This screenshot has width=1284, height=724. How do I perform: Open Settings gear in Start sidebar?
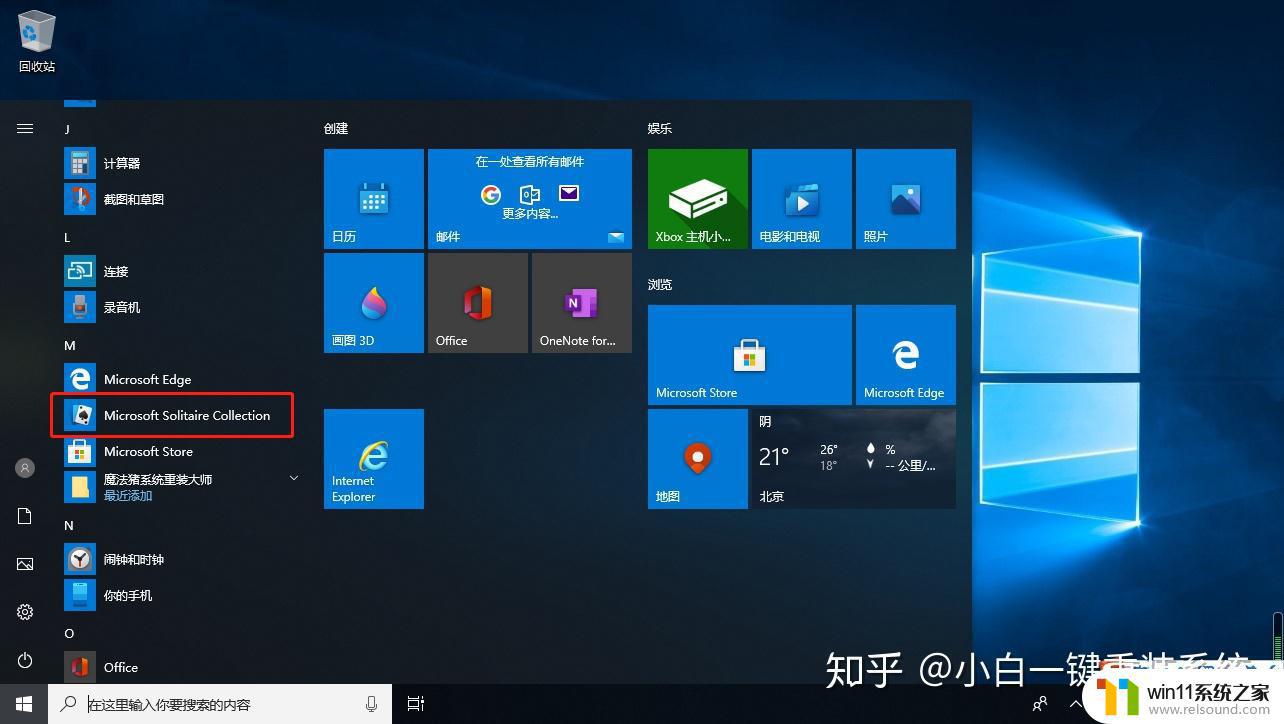pos(25,612)
